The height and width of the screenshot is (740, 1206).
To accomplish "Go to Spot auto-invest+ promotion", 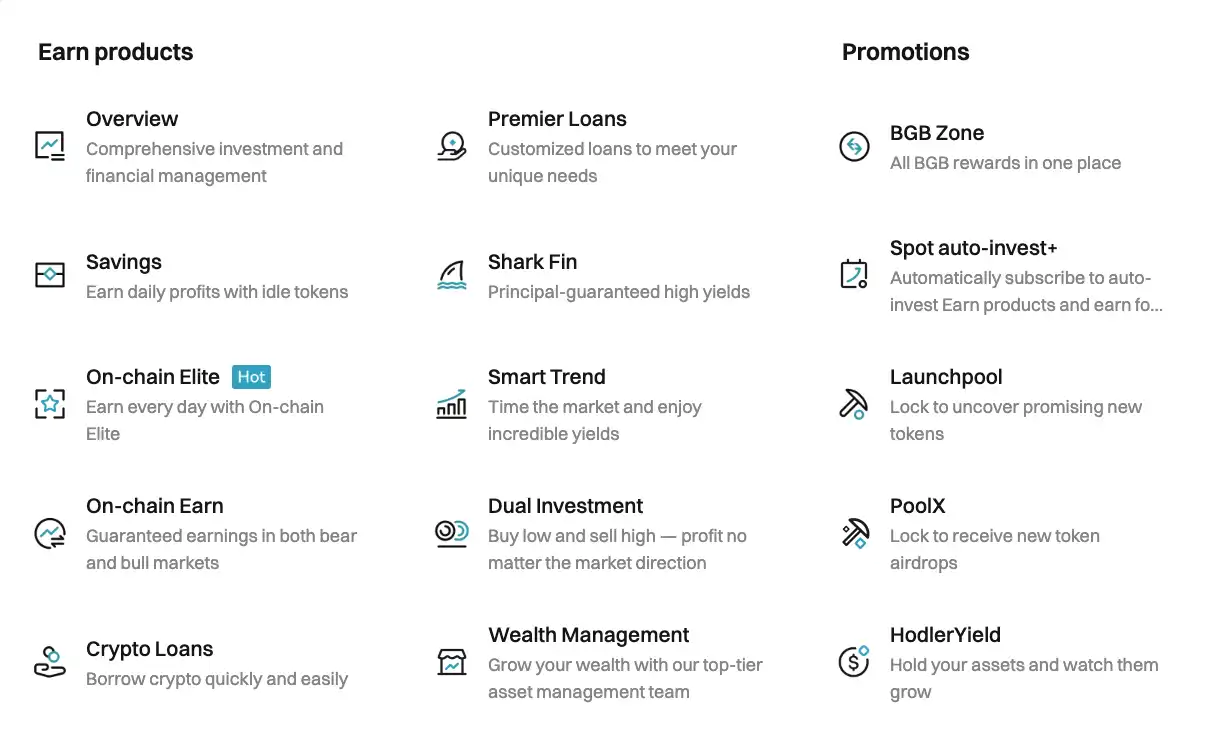I will pyautogui.click(x=973, y=248).
